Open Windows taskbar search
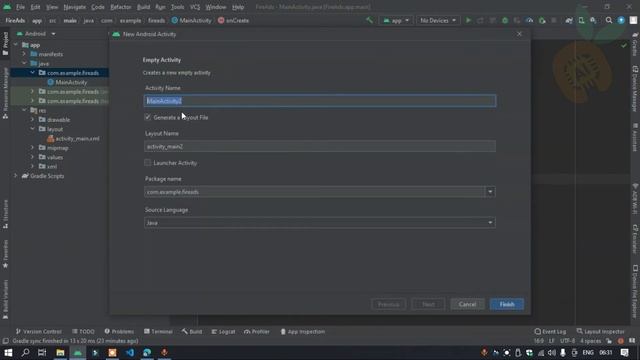This screenshot has width=640, height=360. point(25,353)
